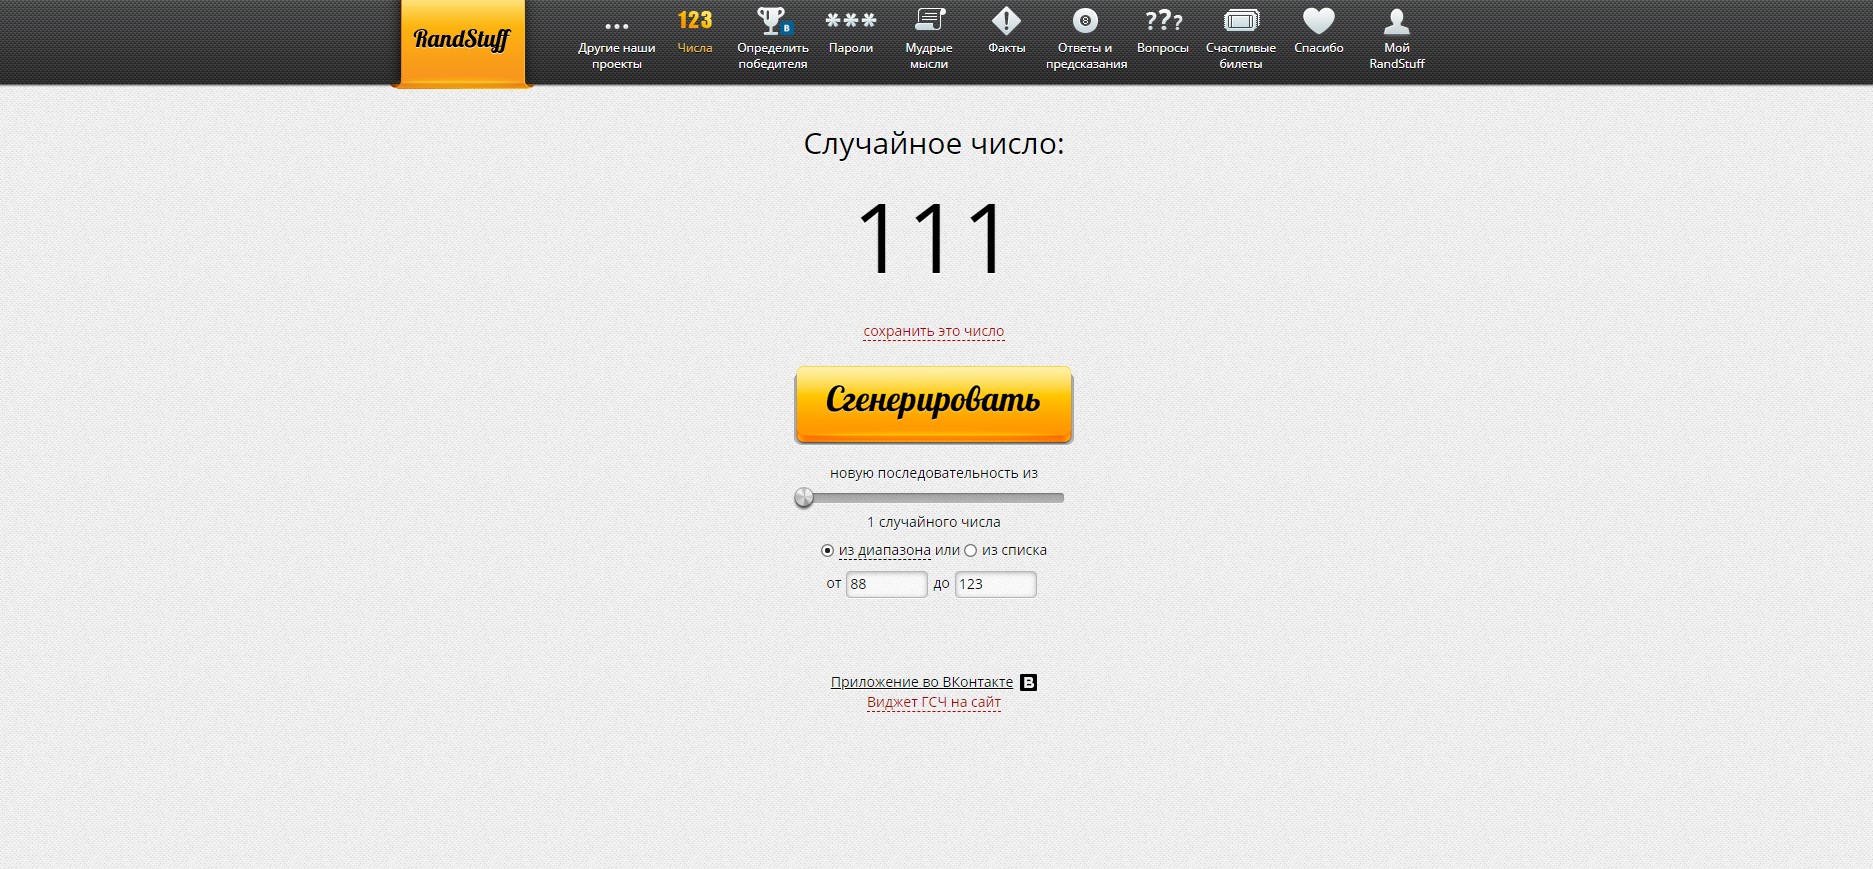This screenshot has width=1873, height=869.
Task: Open the My RandStuff profile icon
Action: [1396, 21]
